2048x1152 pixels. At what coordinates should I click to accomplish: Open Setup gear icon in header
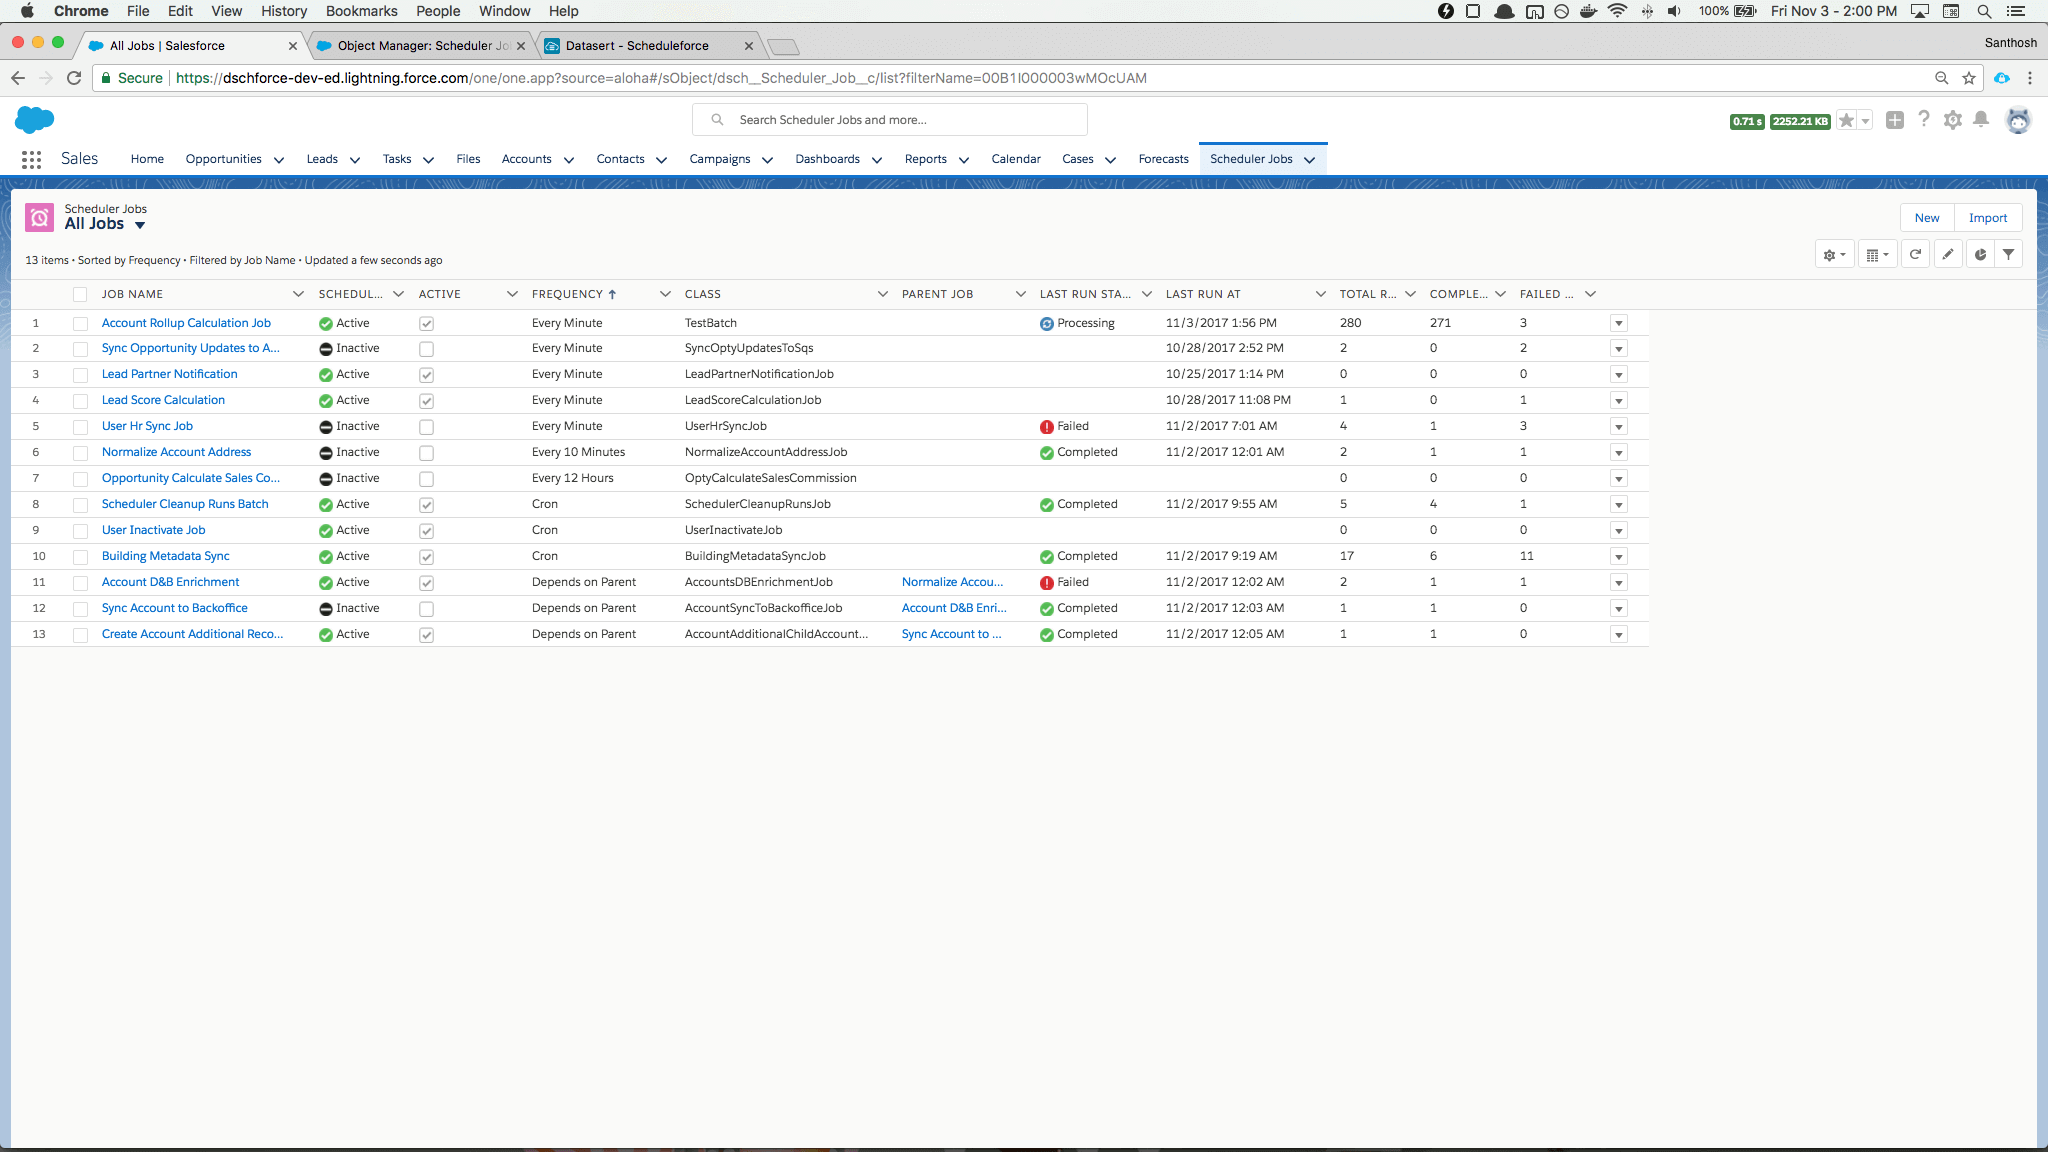(1952, 120)
